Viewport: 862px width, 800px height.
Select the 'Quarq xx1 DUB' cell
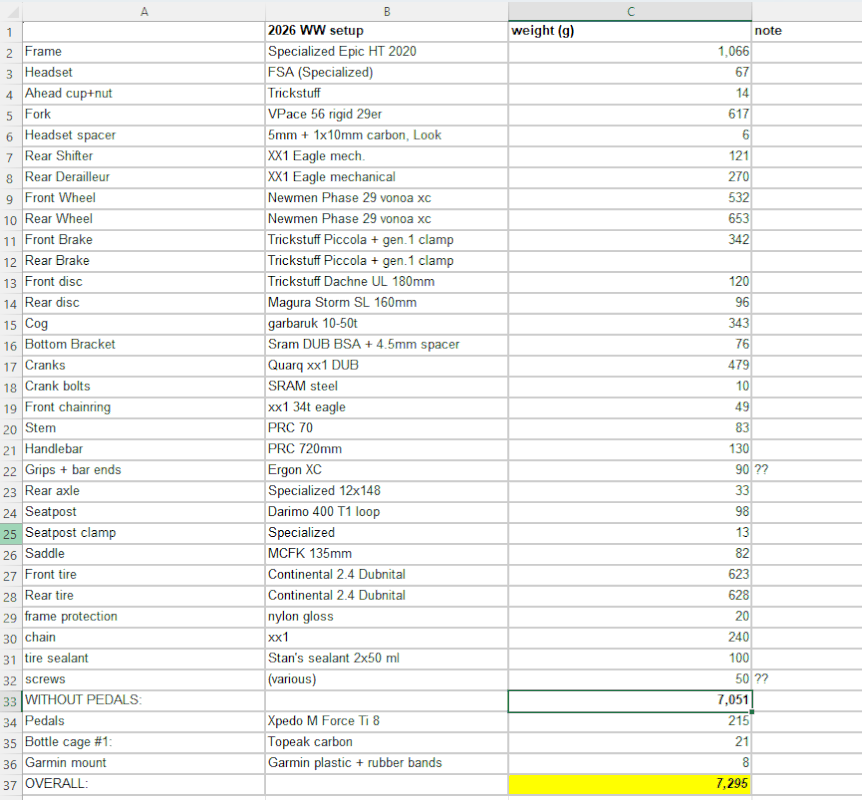[386, 366]
